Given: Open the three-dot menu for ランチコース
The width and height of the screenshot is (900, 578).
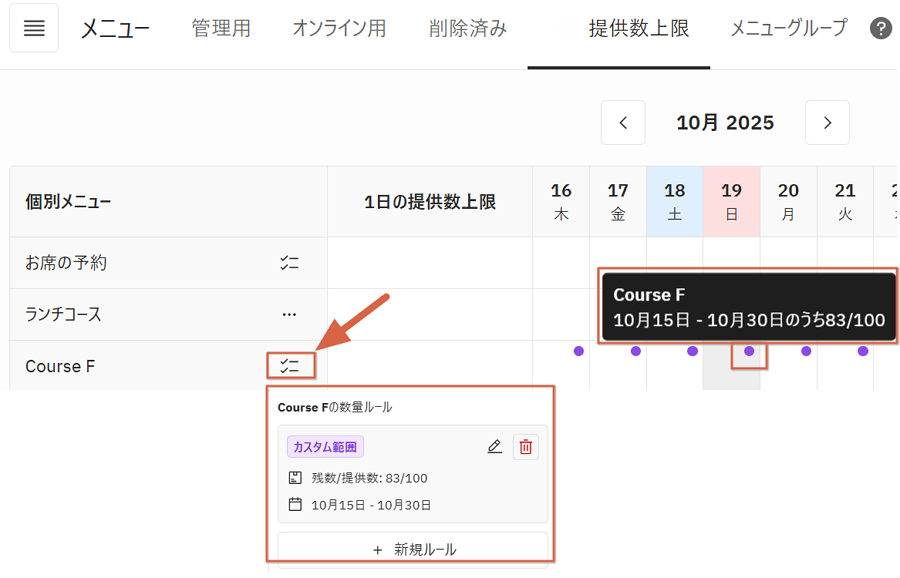Looking at the screenshot, I should point(289,315).
